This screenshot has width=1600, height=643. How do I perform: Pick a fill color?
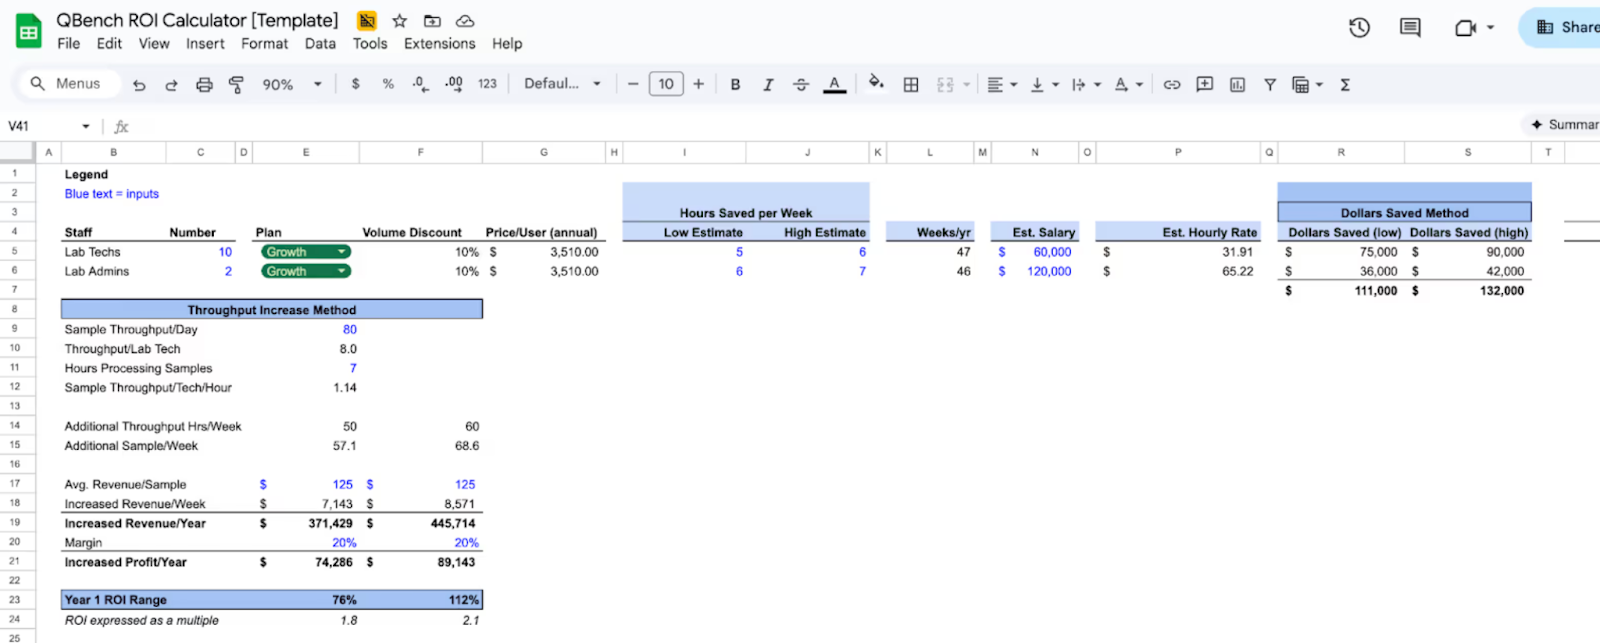876,84
